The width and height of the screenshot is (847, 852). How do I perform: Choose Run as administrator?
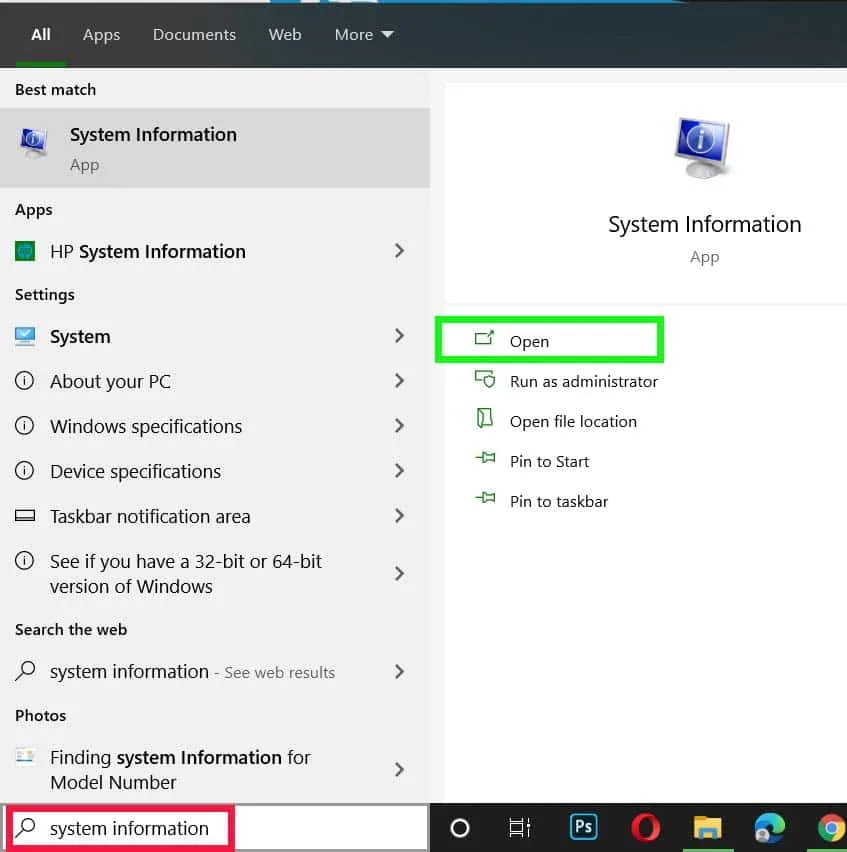tap(583, 381)
